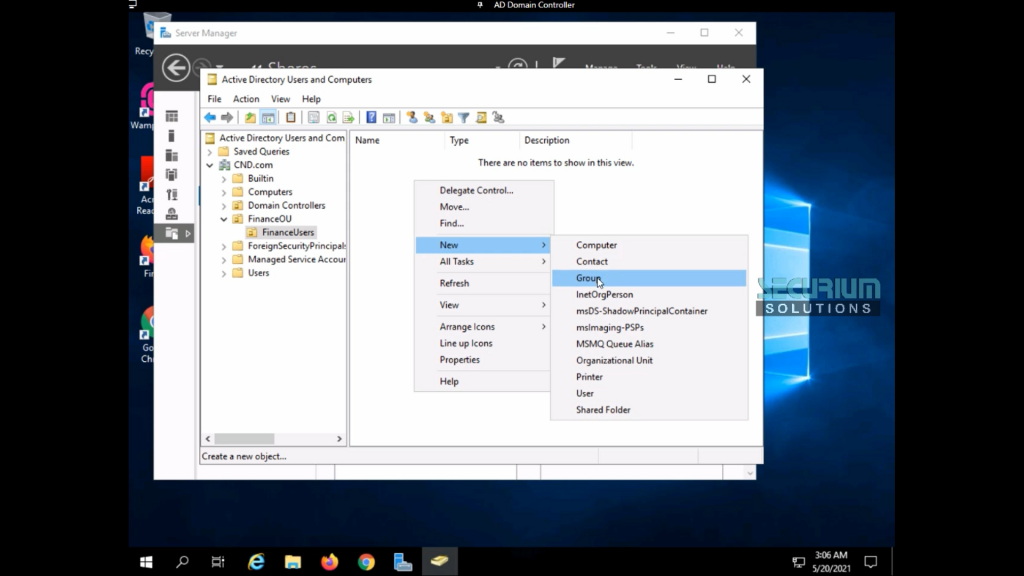
Task: Toggle the Show/Hide Action Pane icon
Action: (389, 118)
